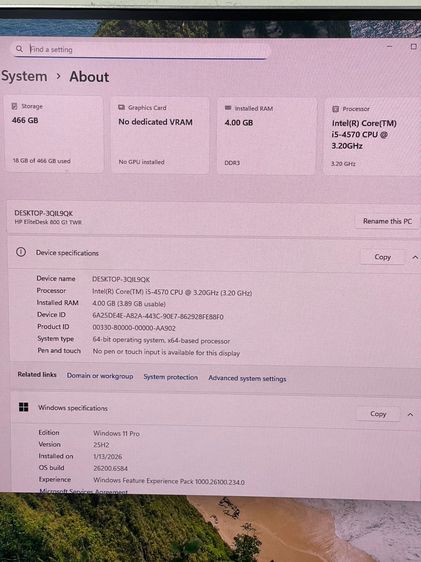Click the Device specifications info icon
The image size is (421, 562).
[21, 252]
